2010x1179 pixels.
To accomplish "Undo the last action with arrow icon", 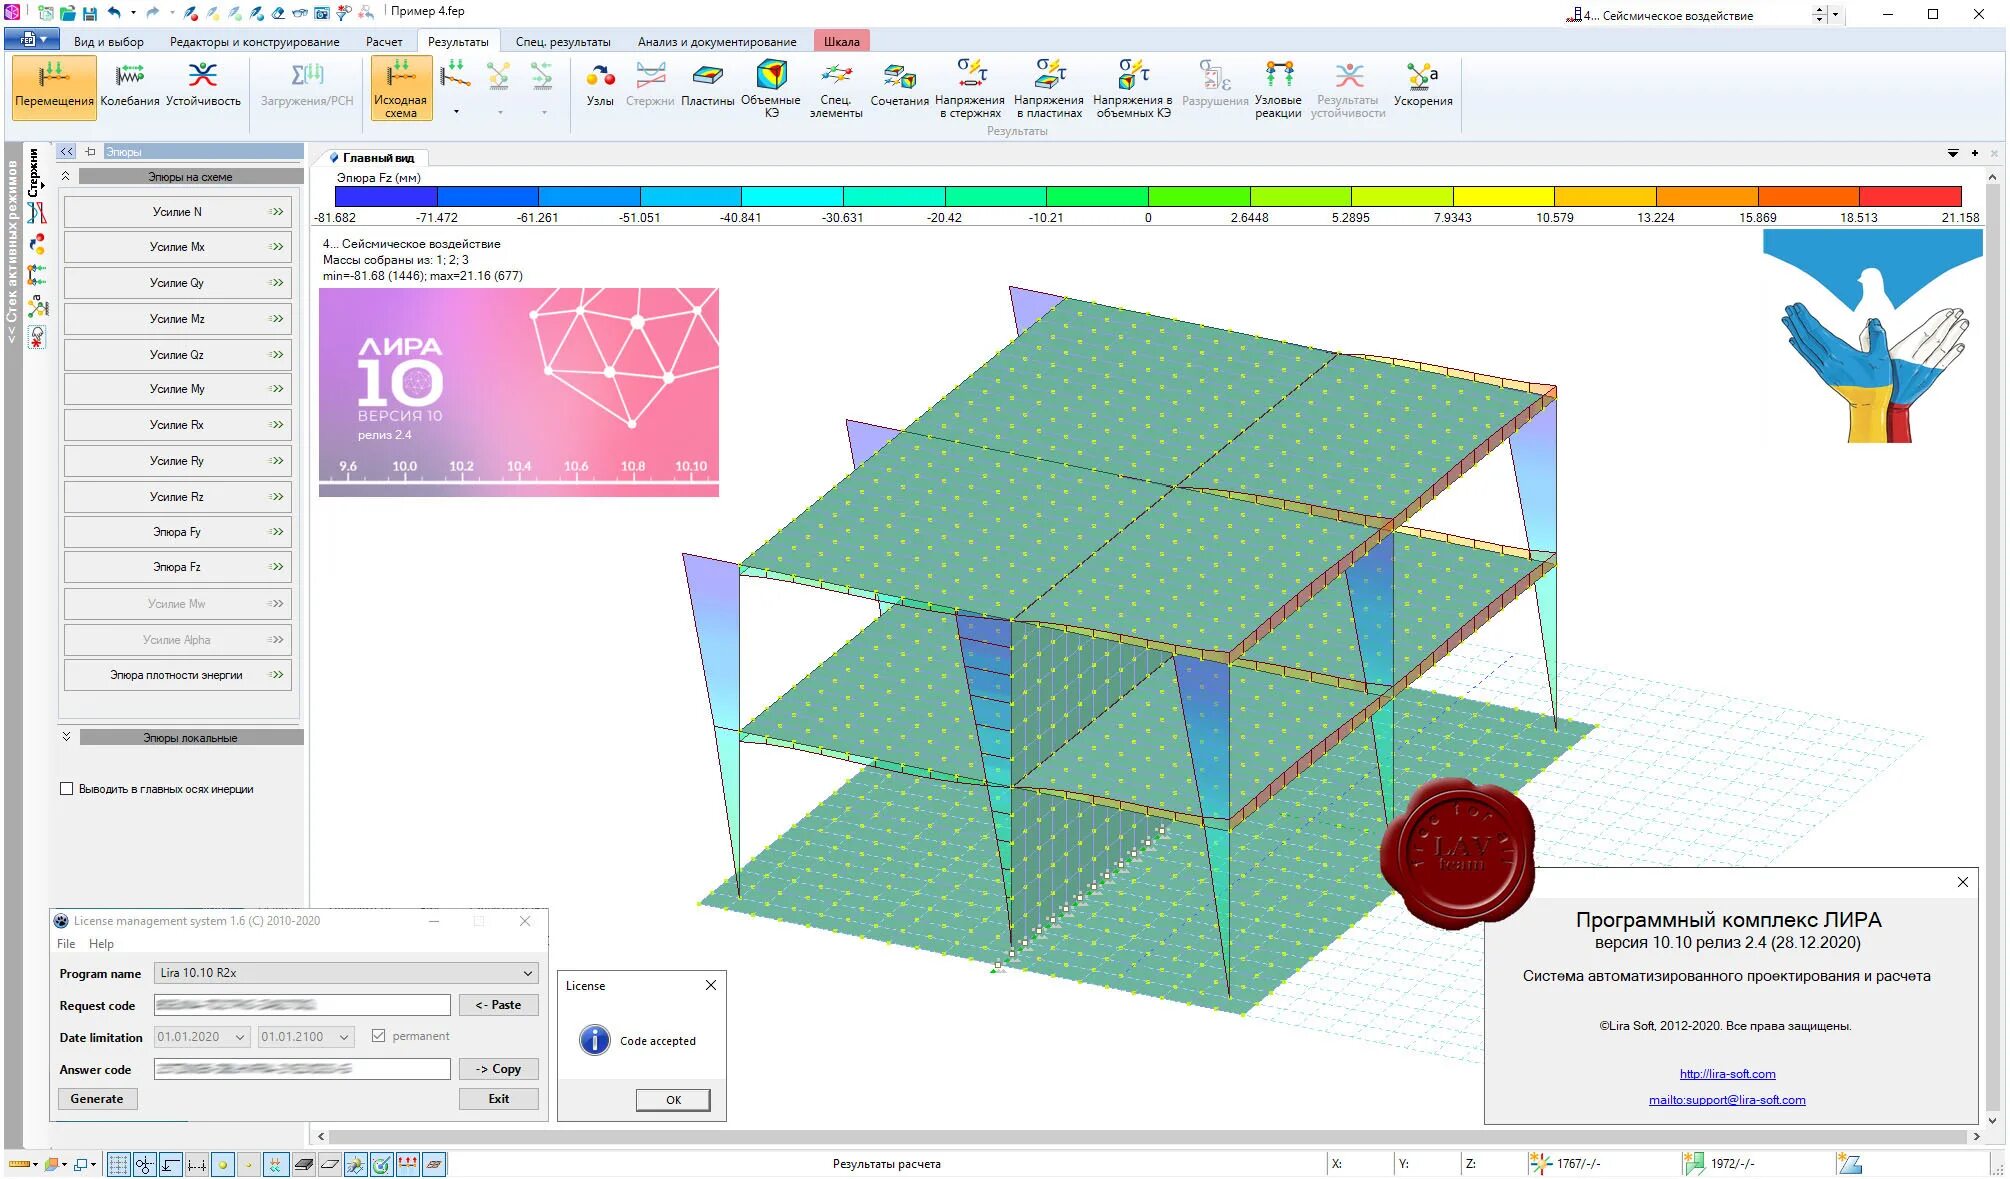I will (114, 13).
